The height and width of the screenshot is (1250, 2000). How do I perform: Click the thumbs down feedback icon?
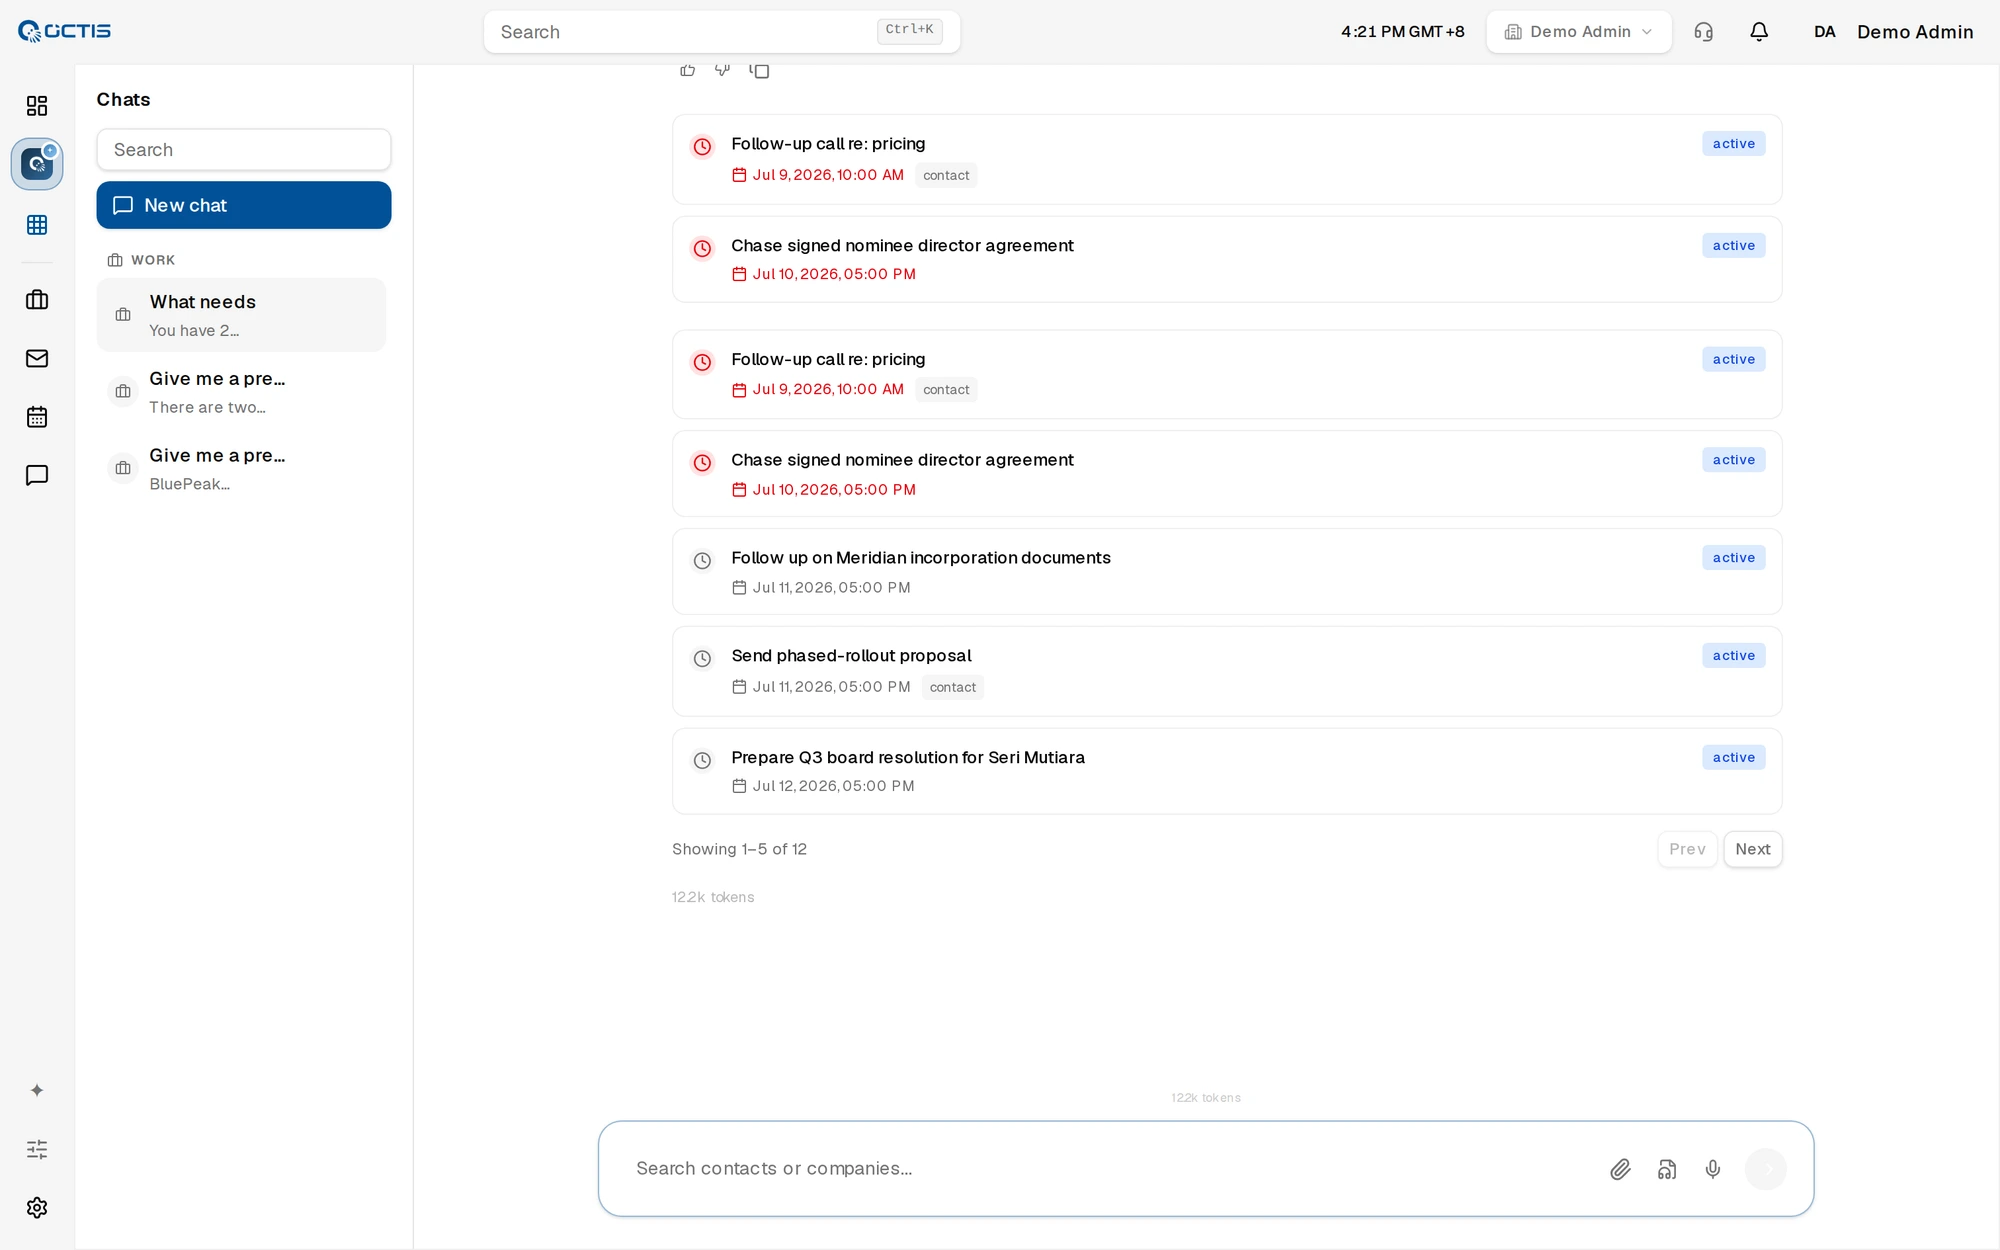point(723,70)
